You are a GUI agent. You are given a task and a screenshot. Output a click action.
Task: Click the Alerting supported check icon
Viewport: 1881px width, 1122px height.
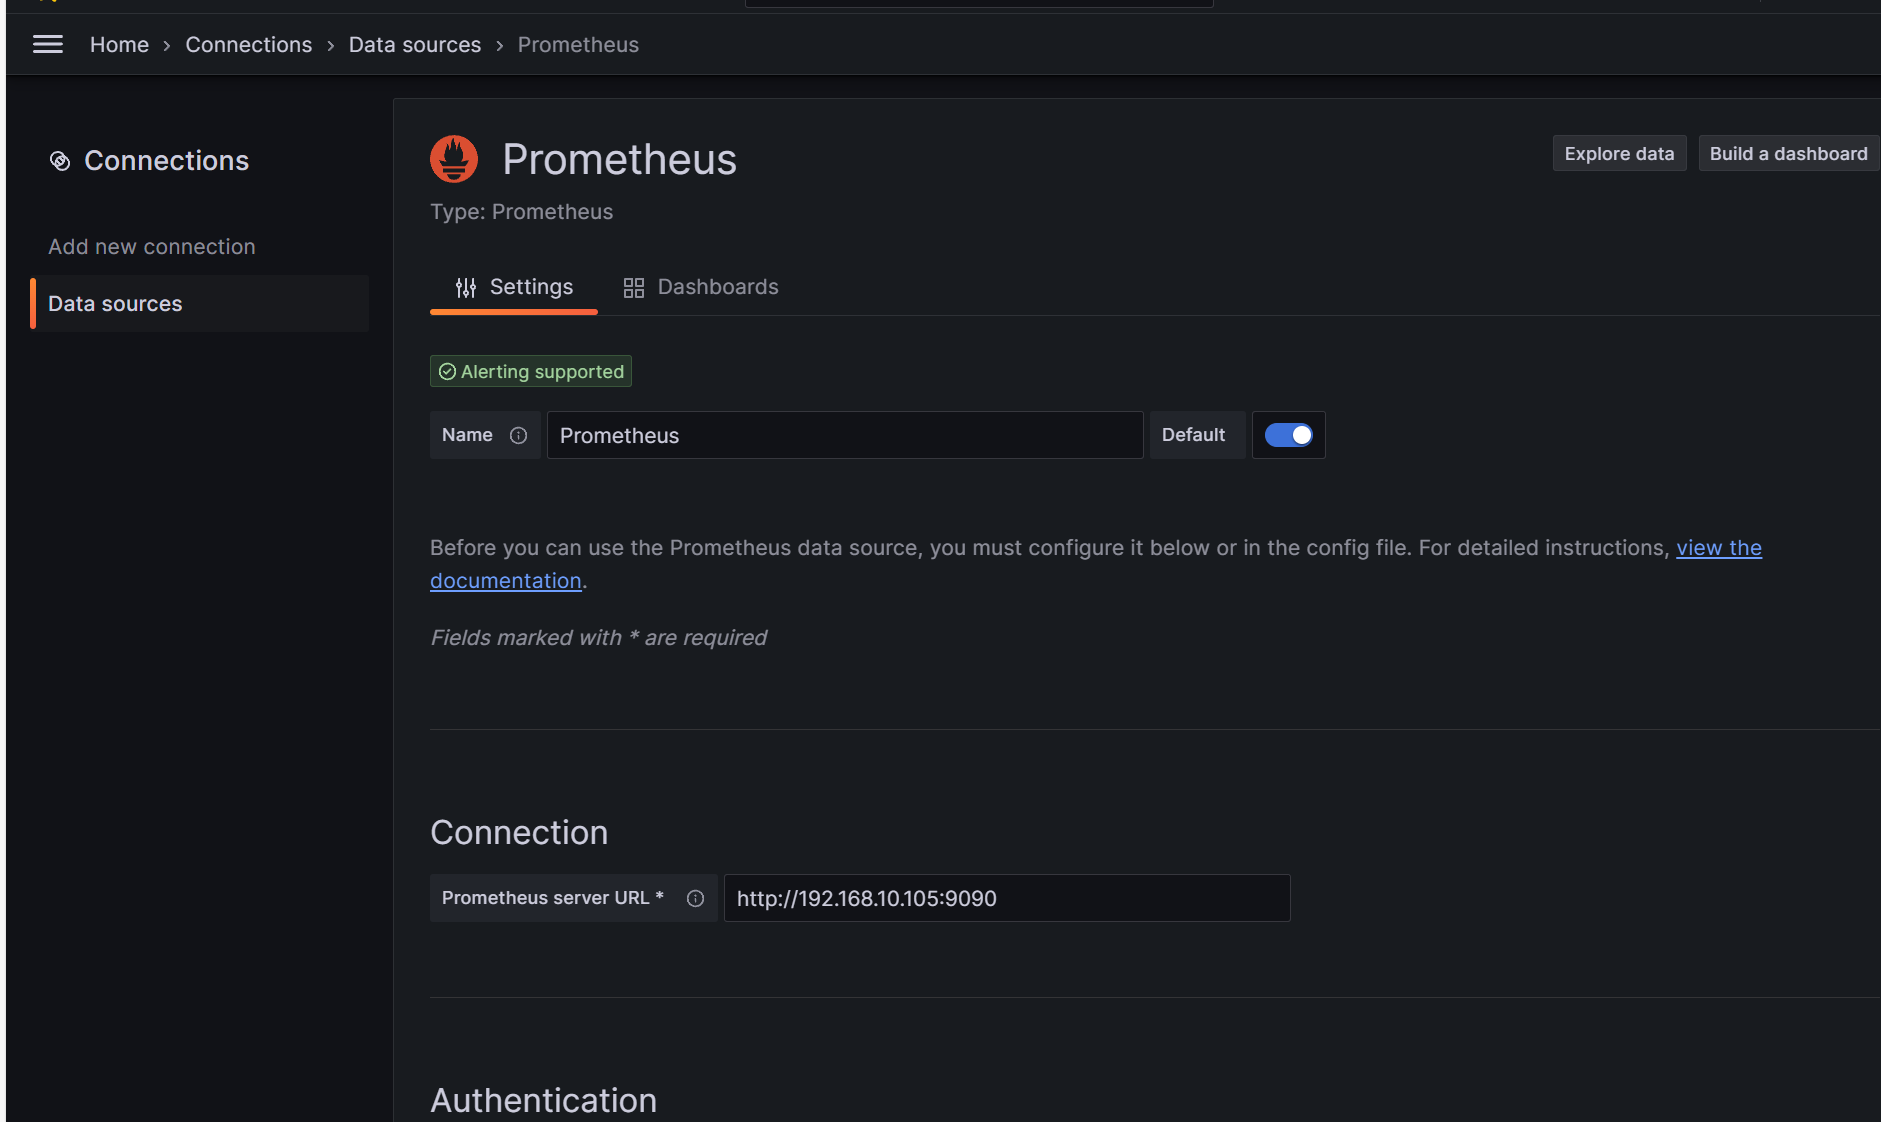(x=447, y=372)
